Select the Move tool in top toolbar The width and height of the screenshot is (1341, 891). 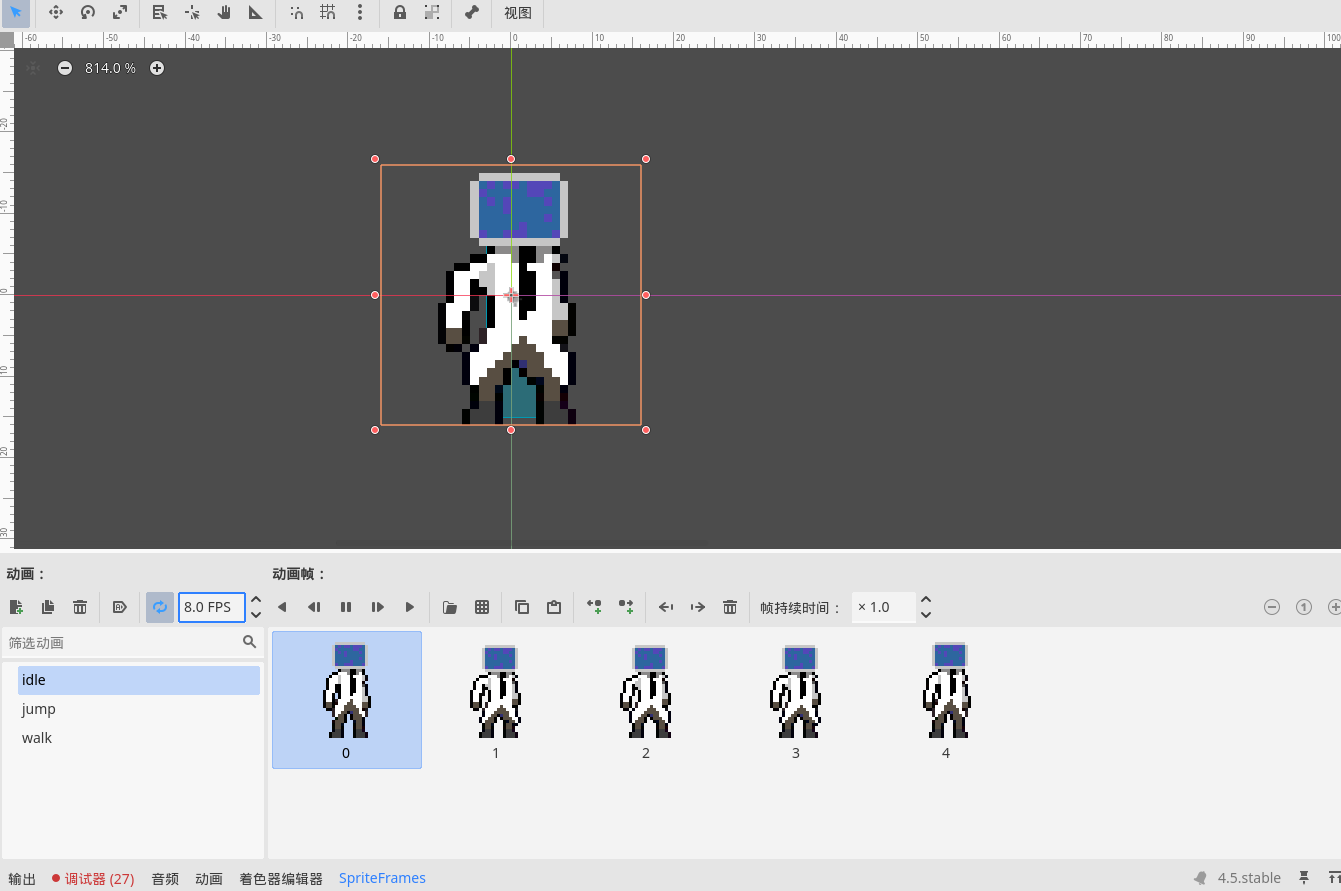click(56, 13)
